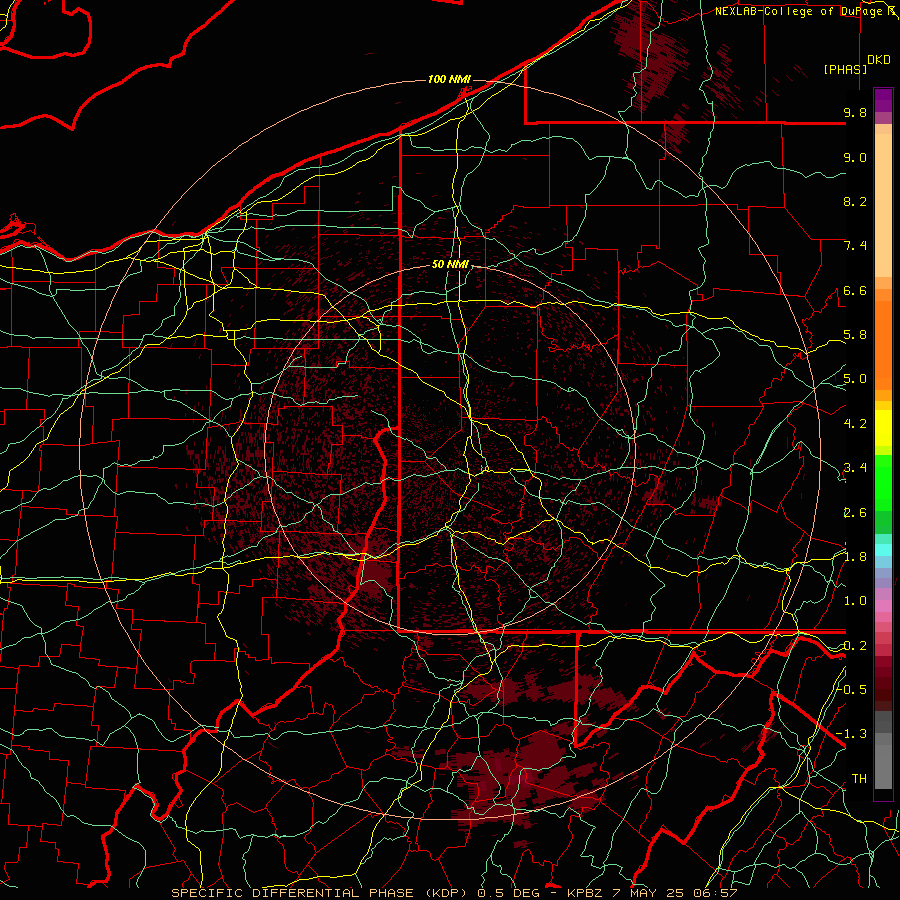This screenshot has width=900, height=900.
Task: Select the orange segment of the color bar
Action: pos(883,345)
